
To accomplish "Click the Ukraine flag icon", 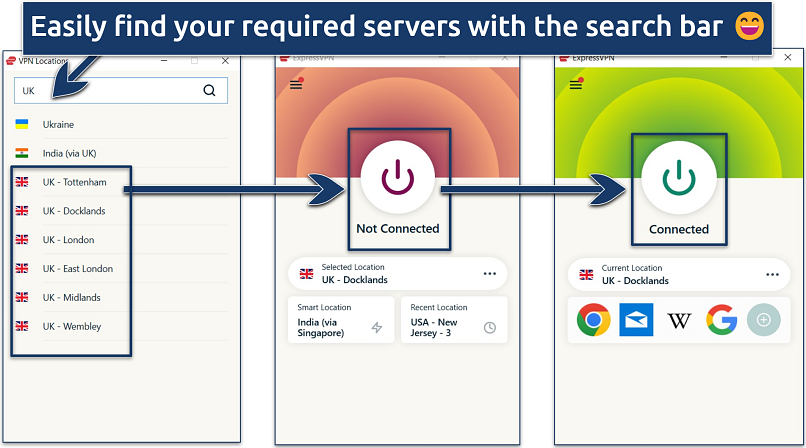I will pyautogui.click(x=22, y=124).
